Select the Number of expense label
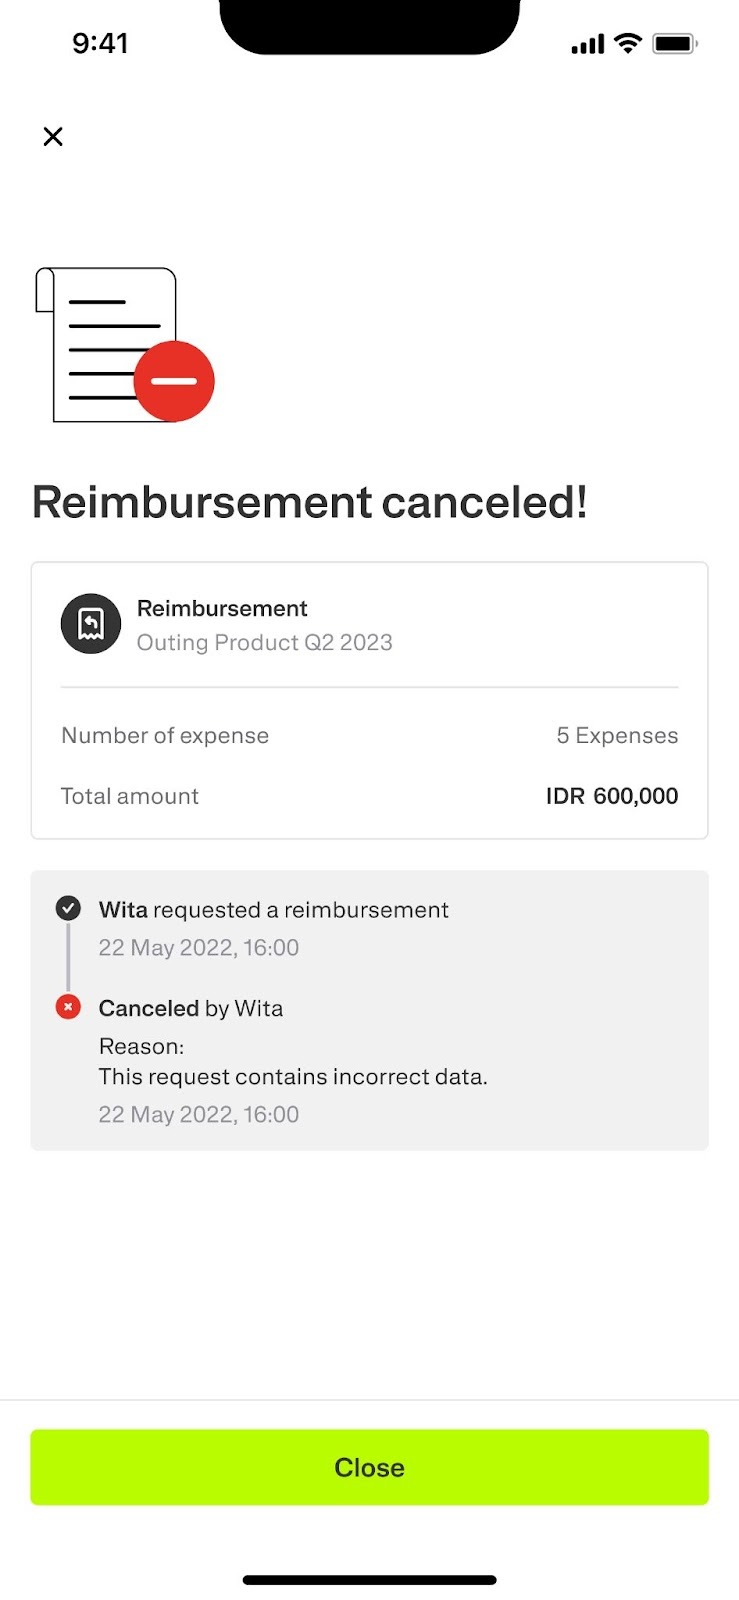The height and width of the screenshot is (1600, 739). tap(165, 735)
